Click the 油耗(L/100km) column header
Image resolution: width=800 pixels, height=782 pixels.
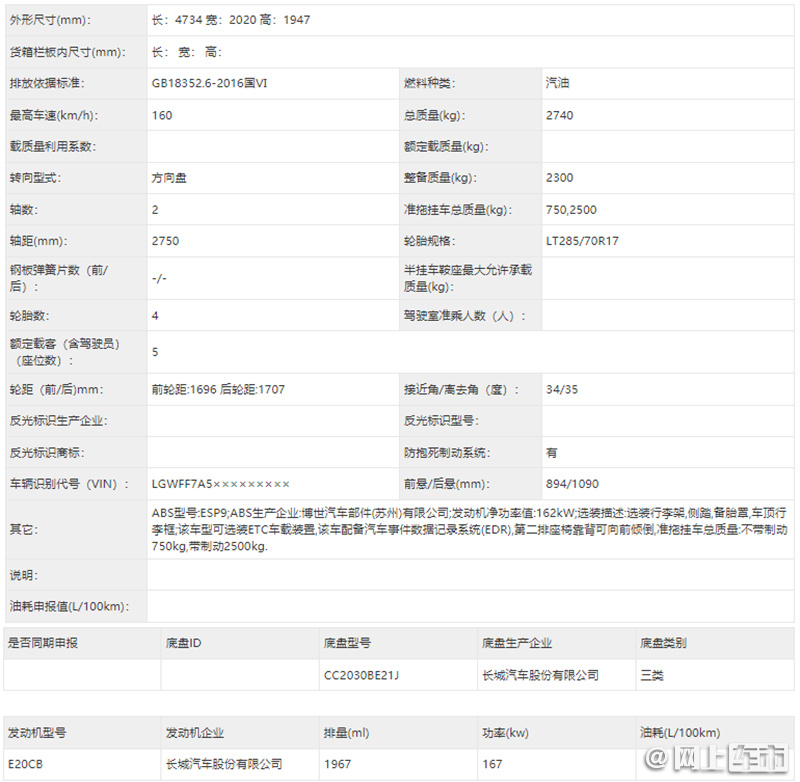(x=680, y=733)
